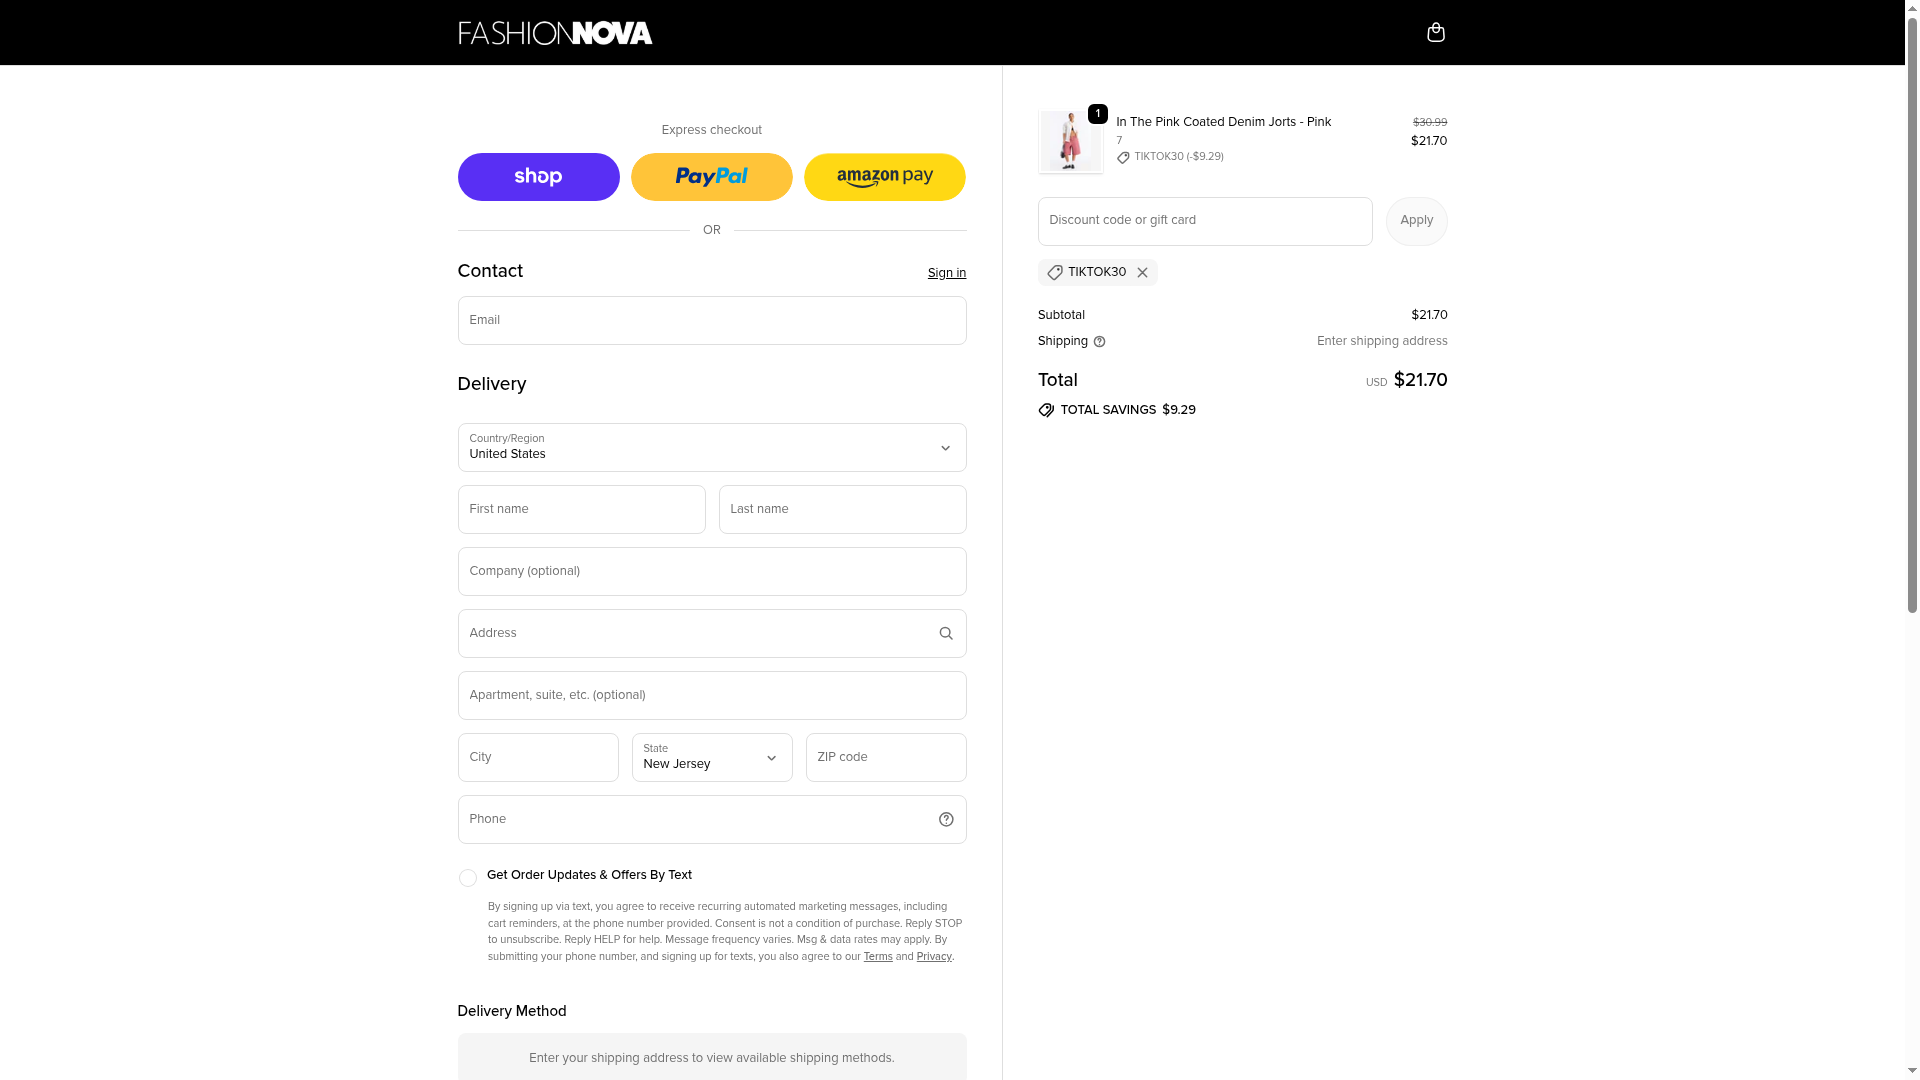Click the Fashion Nova logo
Image resolution: width=1920 pixels, height=1080 pixels.
(x=555, y=33)
